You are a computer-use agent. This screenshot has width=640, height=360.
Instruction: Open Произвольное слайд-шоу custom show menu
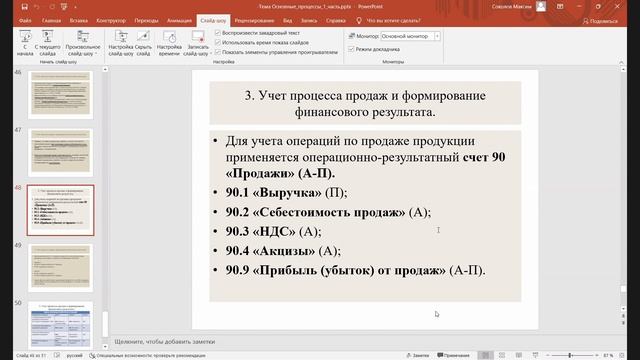(82, 43)
